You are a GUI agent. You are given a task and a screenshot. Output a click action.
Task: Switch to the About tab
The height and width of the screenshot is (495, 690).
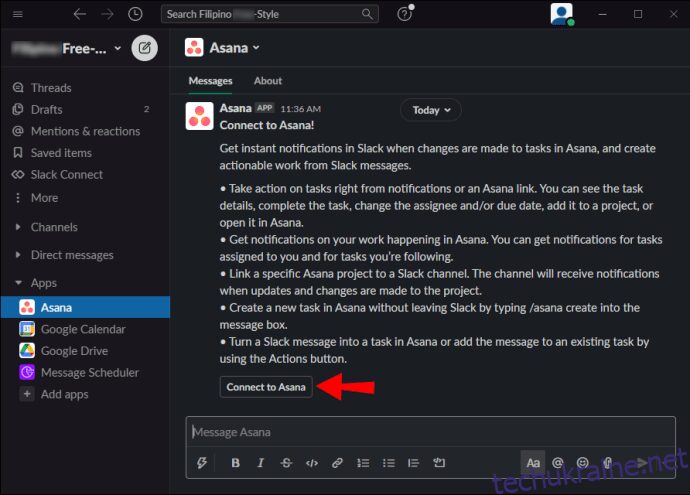(x=268, y=81)
